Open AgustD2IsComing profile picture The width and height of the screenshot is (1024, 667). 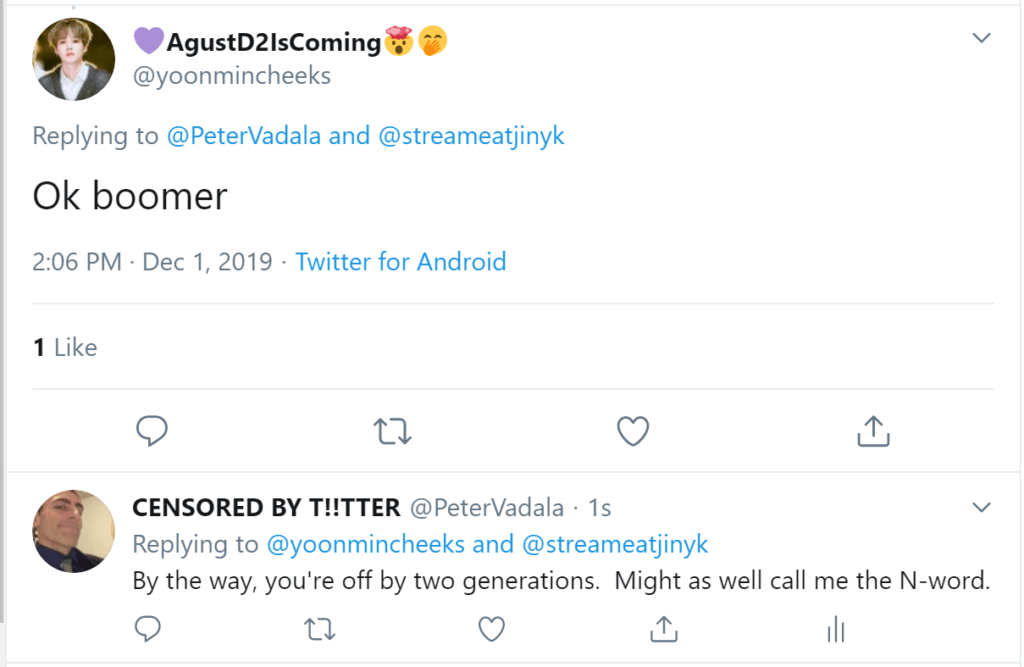[74, 59]
